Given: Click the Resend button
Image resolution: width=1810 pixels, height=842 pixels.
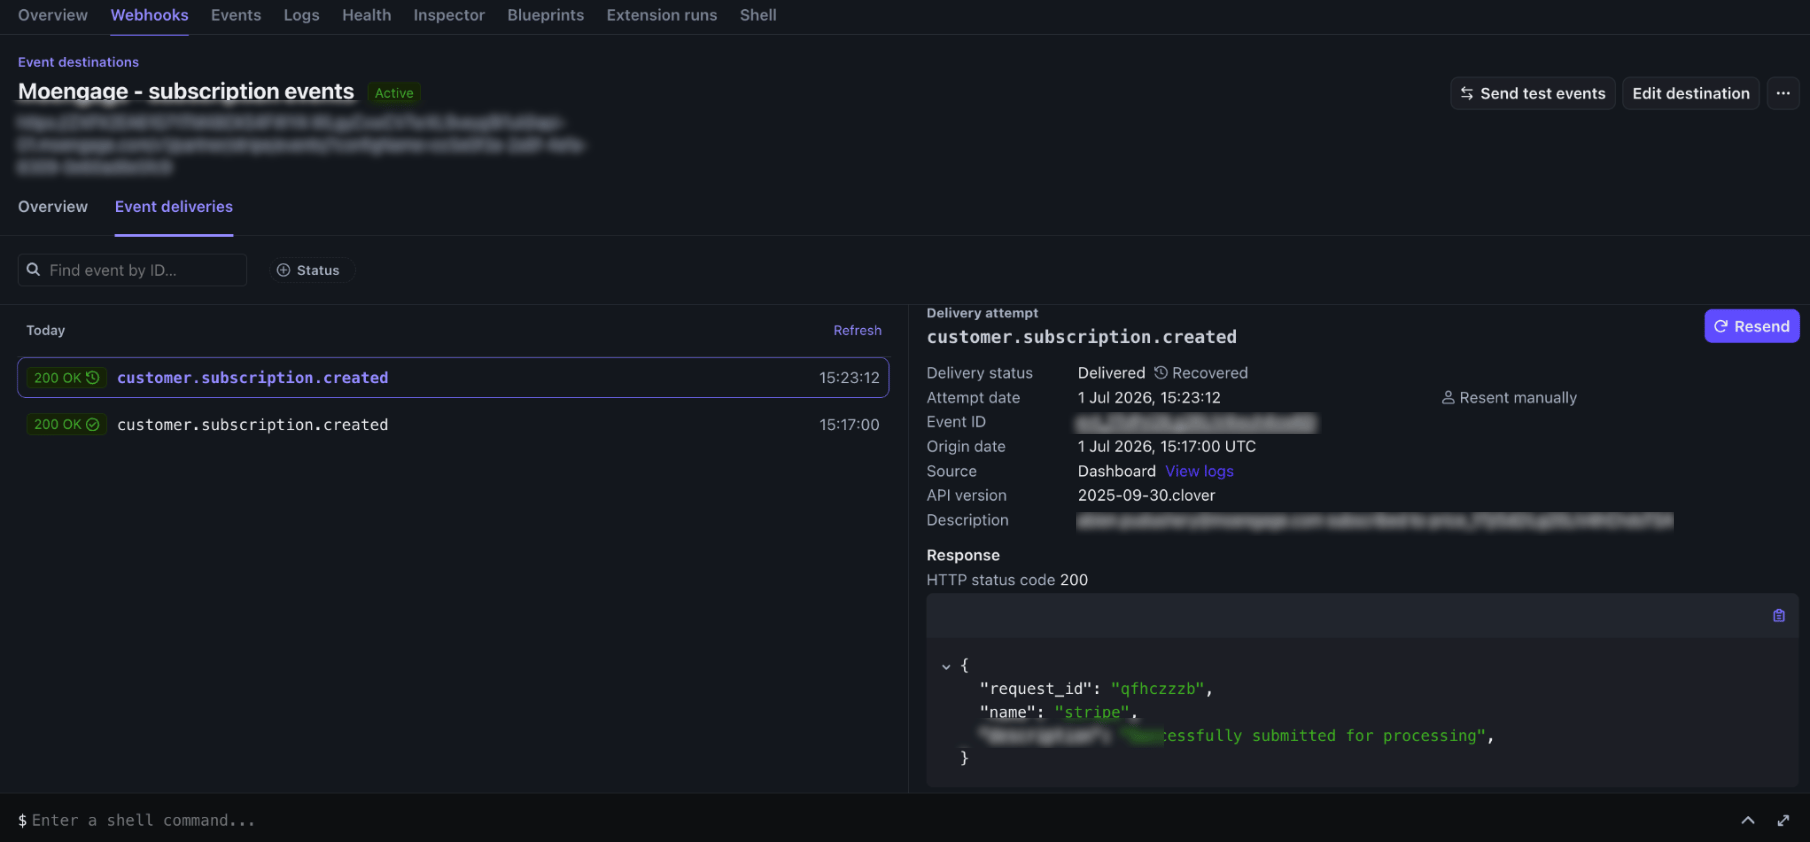Looking at the screenshot, I should click(1751, 326).
